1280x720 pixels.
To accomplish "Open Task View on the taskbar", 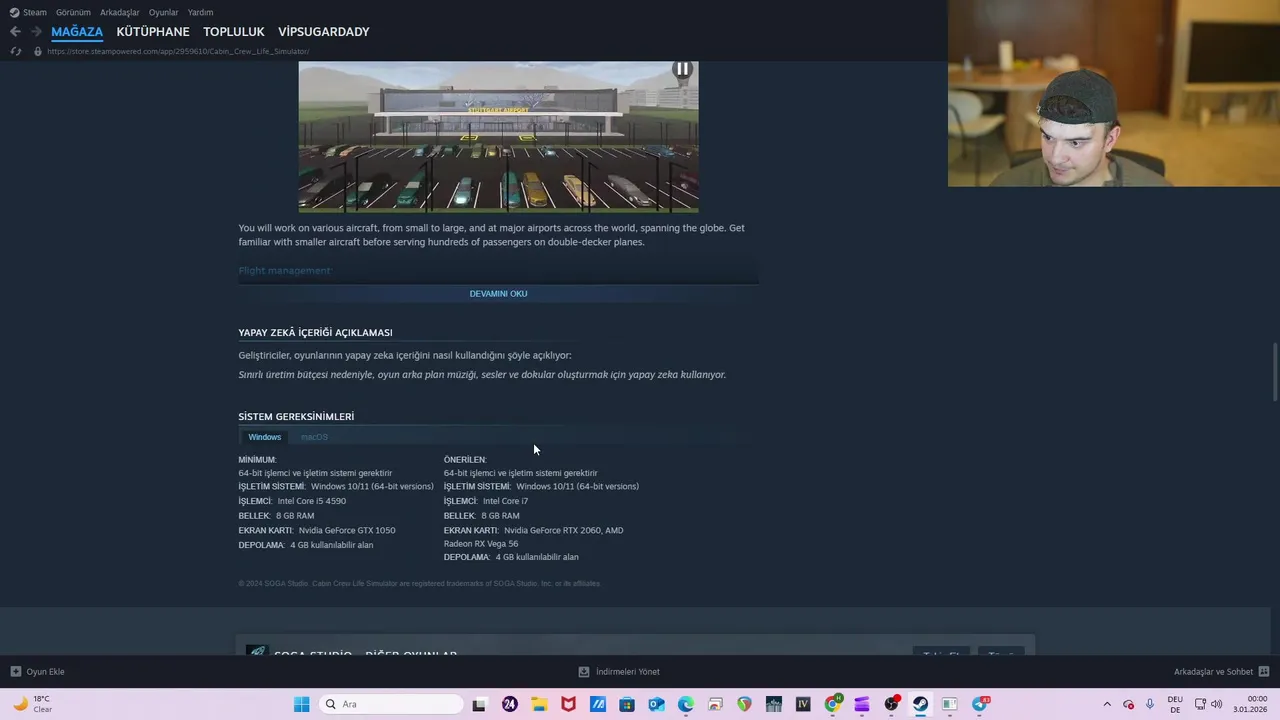I will 479,704.
